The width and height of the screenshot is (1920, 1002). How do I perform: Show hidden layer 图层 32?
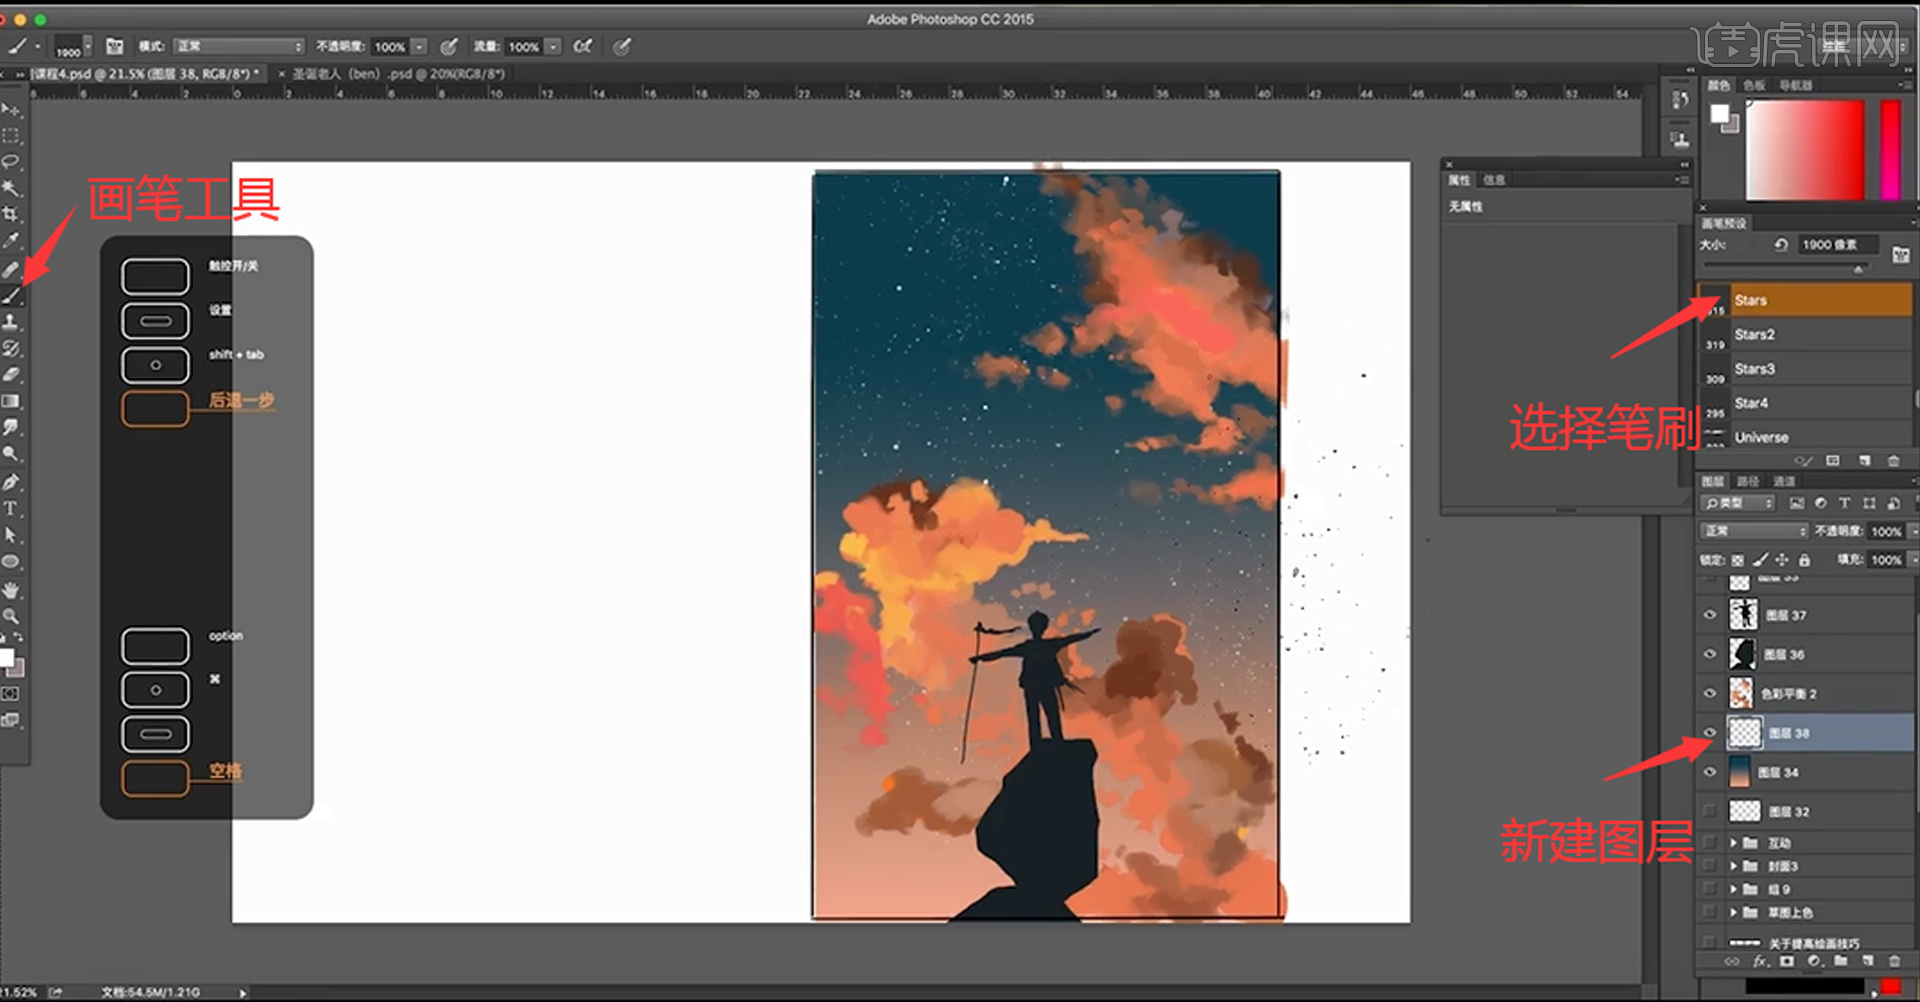pos(1710,811)
